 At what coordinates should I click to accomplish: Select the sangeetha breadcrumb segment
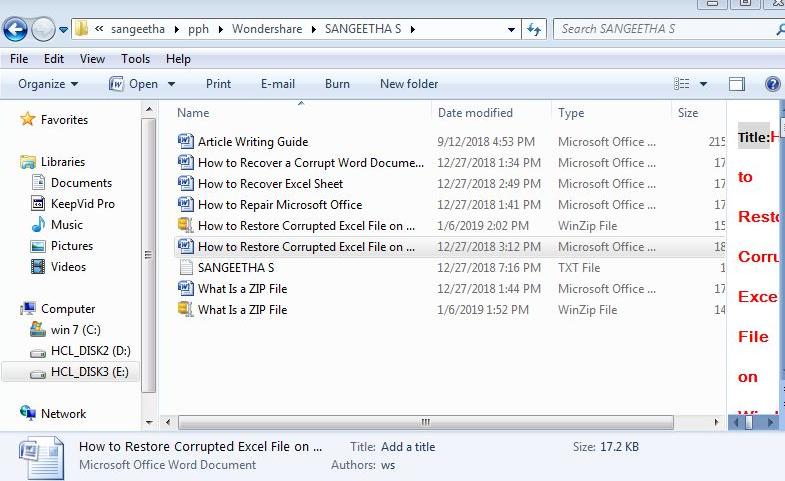138,29
